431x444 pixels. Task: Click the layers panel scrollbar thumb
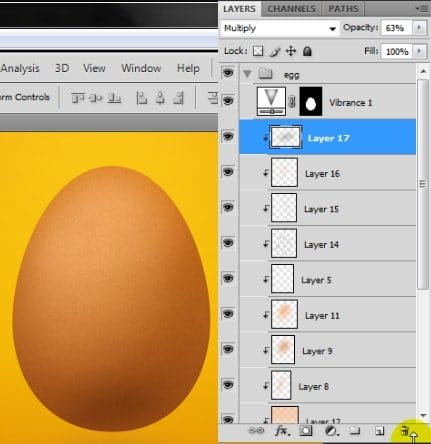[423, 184]
